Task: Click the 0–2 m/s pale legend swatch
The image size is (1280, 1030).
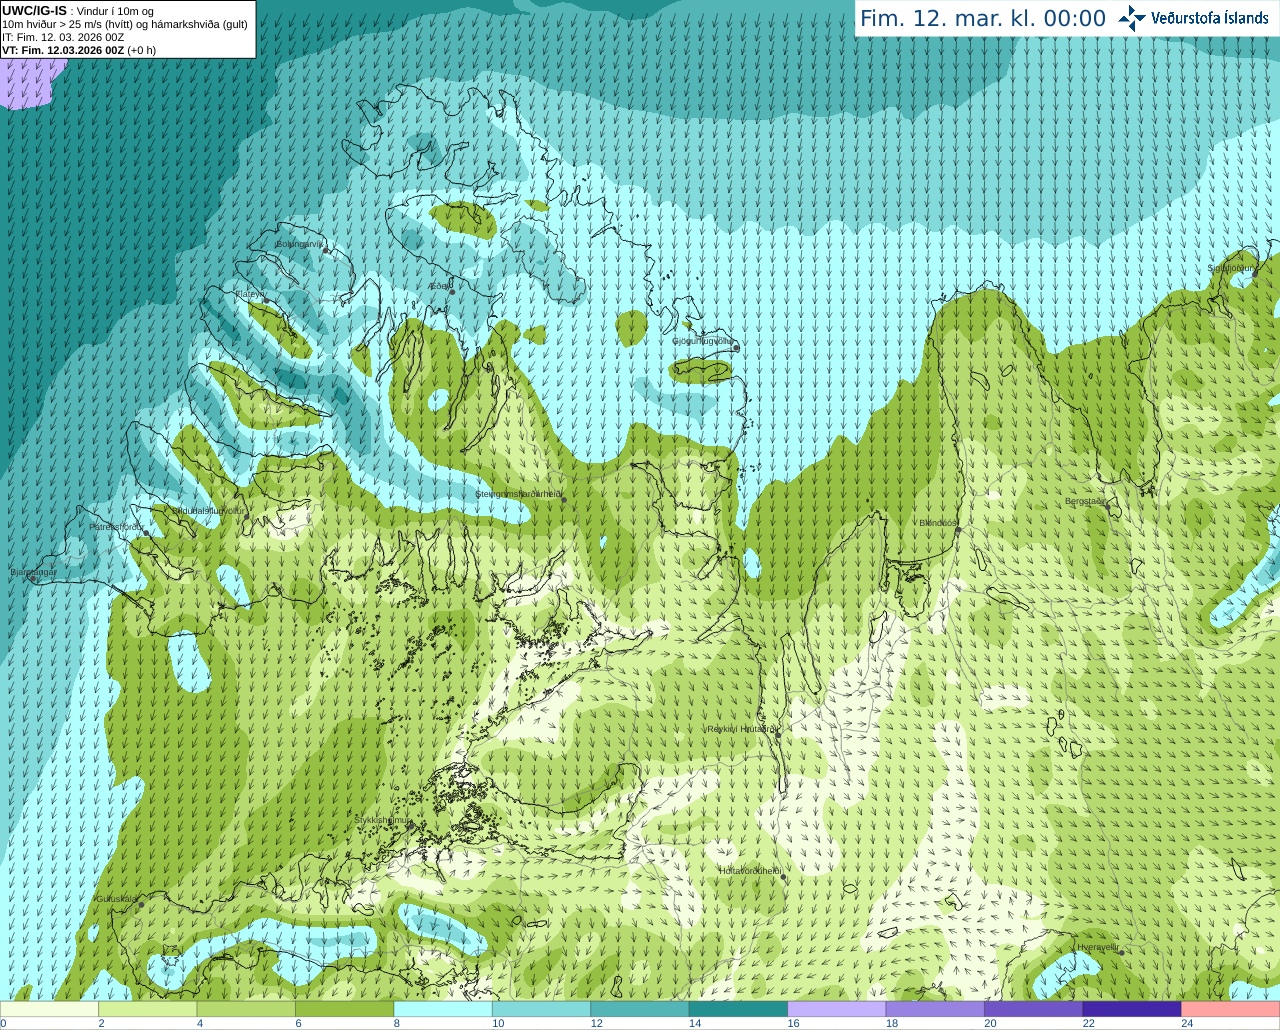Action: tap(49, 1009)
